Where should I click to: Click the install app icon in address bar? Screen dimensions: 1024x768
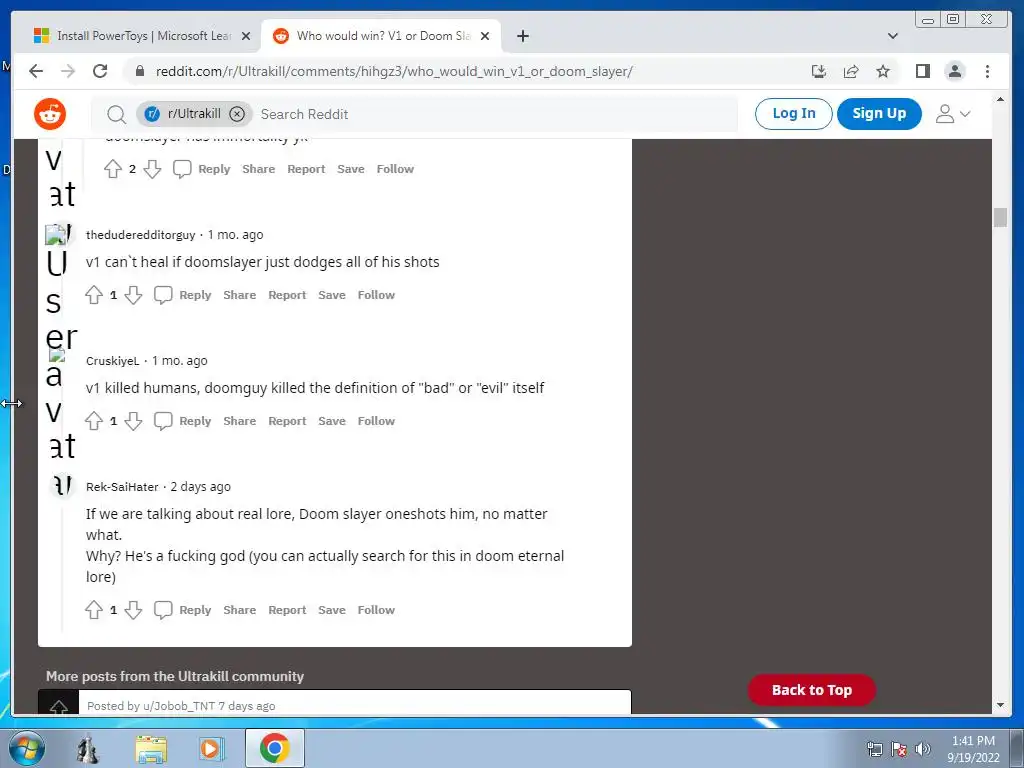(818, 71)
